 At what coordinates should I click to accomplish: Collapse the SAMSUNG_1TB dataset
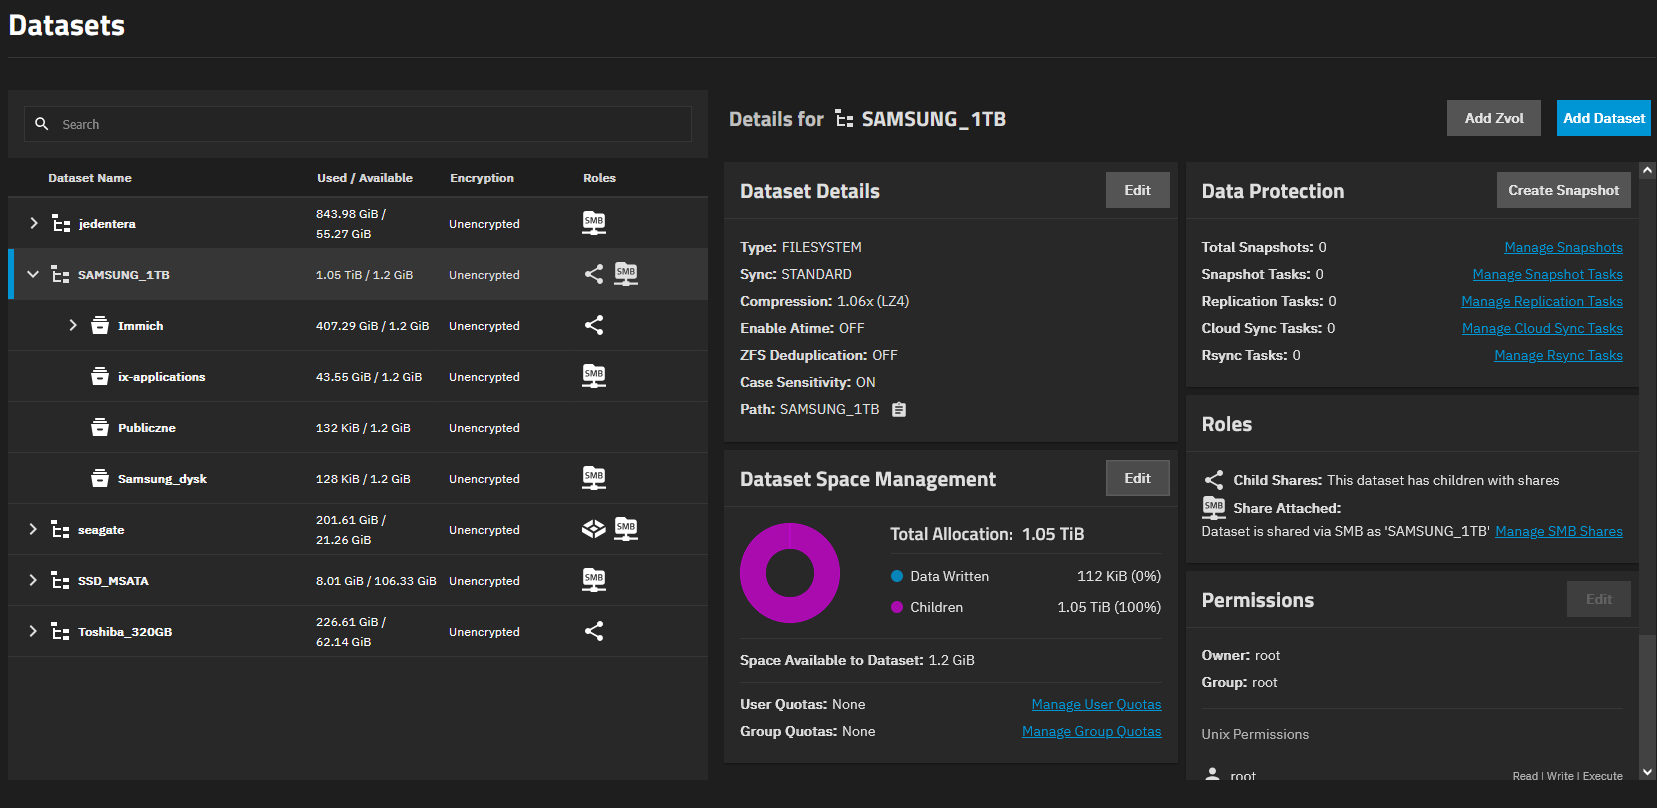point(33,274)
